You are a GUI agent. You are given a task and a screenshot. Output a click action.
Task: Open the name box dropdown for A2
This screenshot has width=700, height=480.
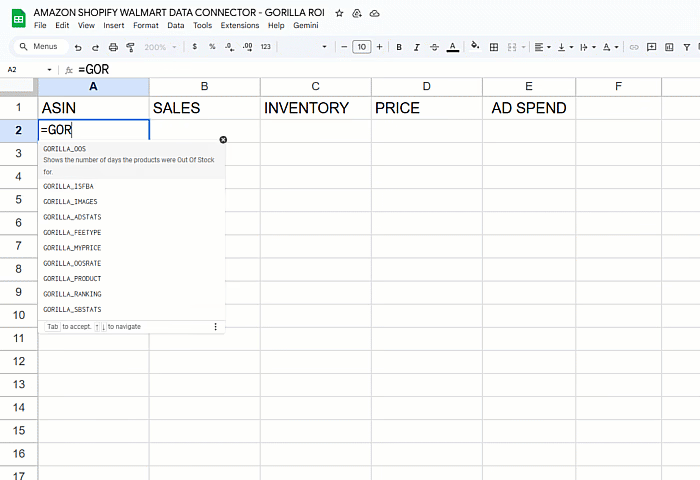point(49,70)
